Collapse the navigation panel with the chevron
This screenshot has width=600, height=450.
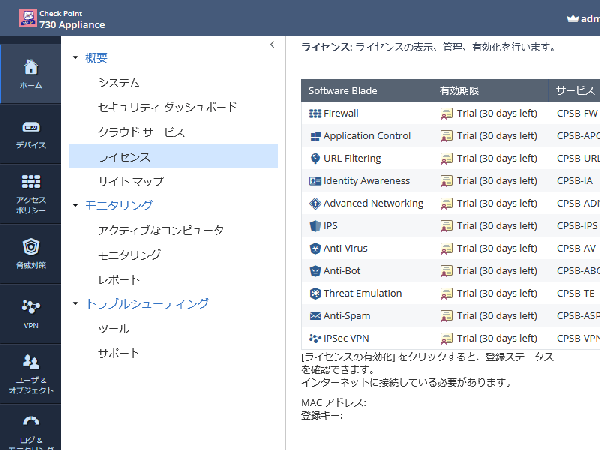pyautogui.click(x=272, y=45)
